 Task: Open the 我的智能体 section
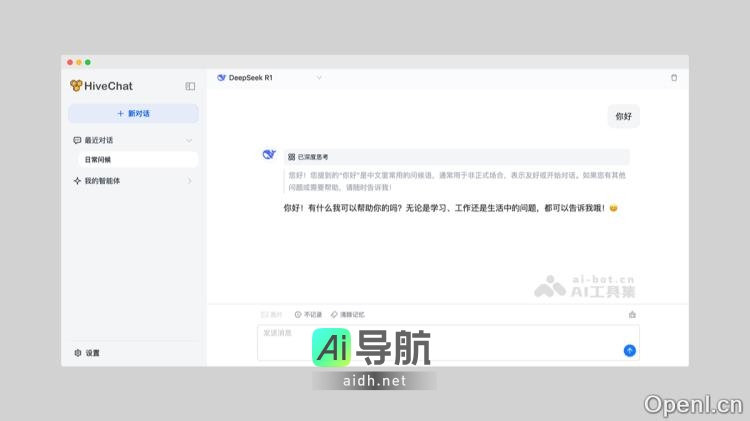point(133,181)
